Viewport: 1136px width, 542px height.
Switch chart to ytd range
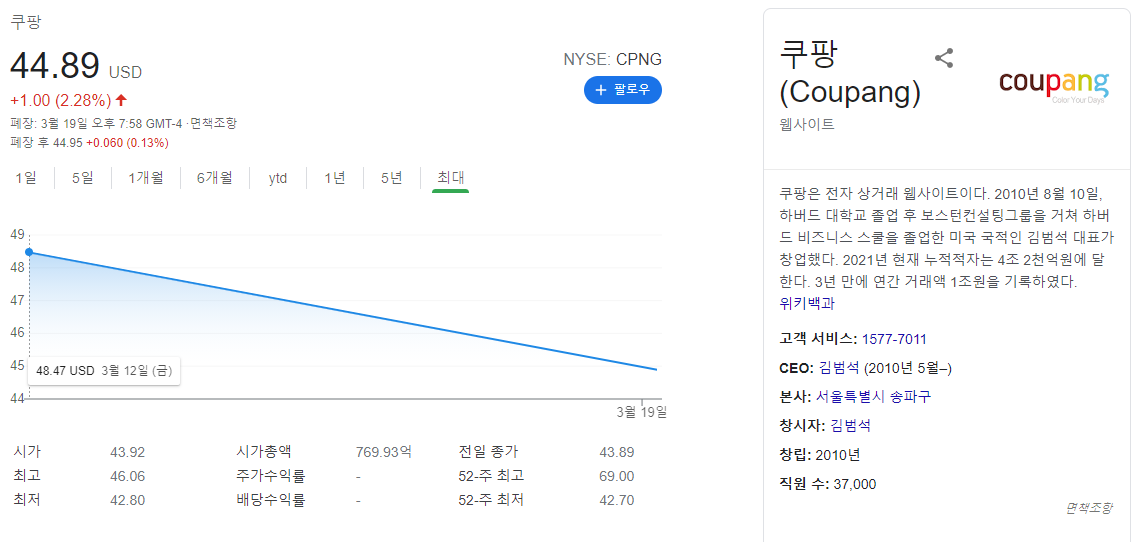click(277, 178)
